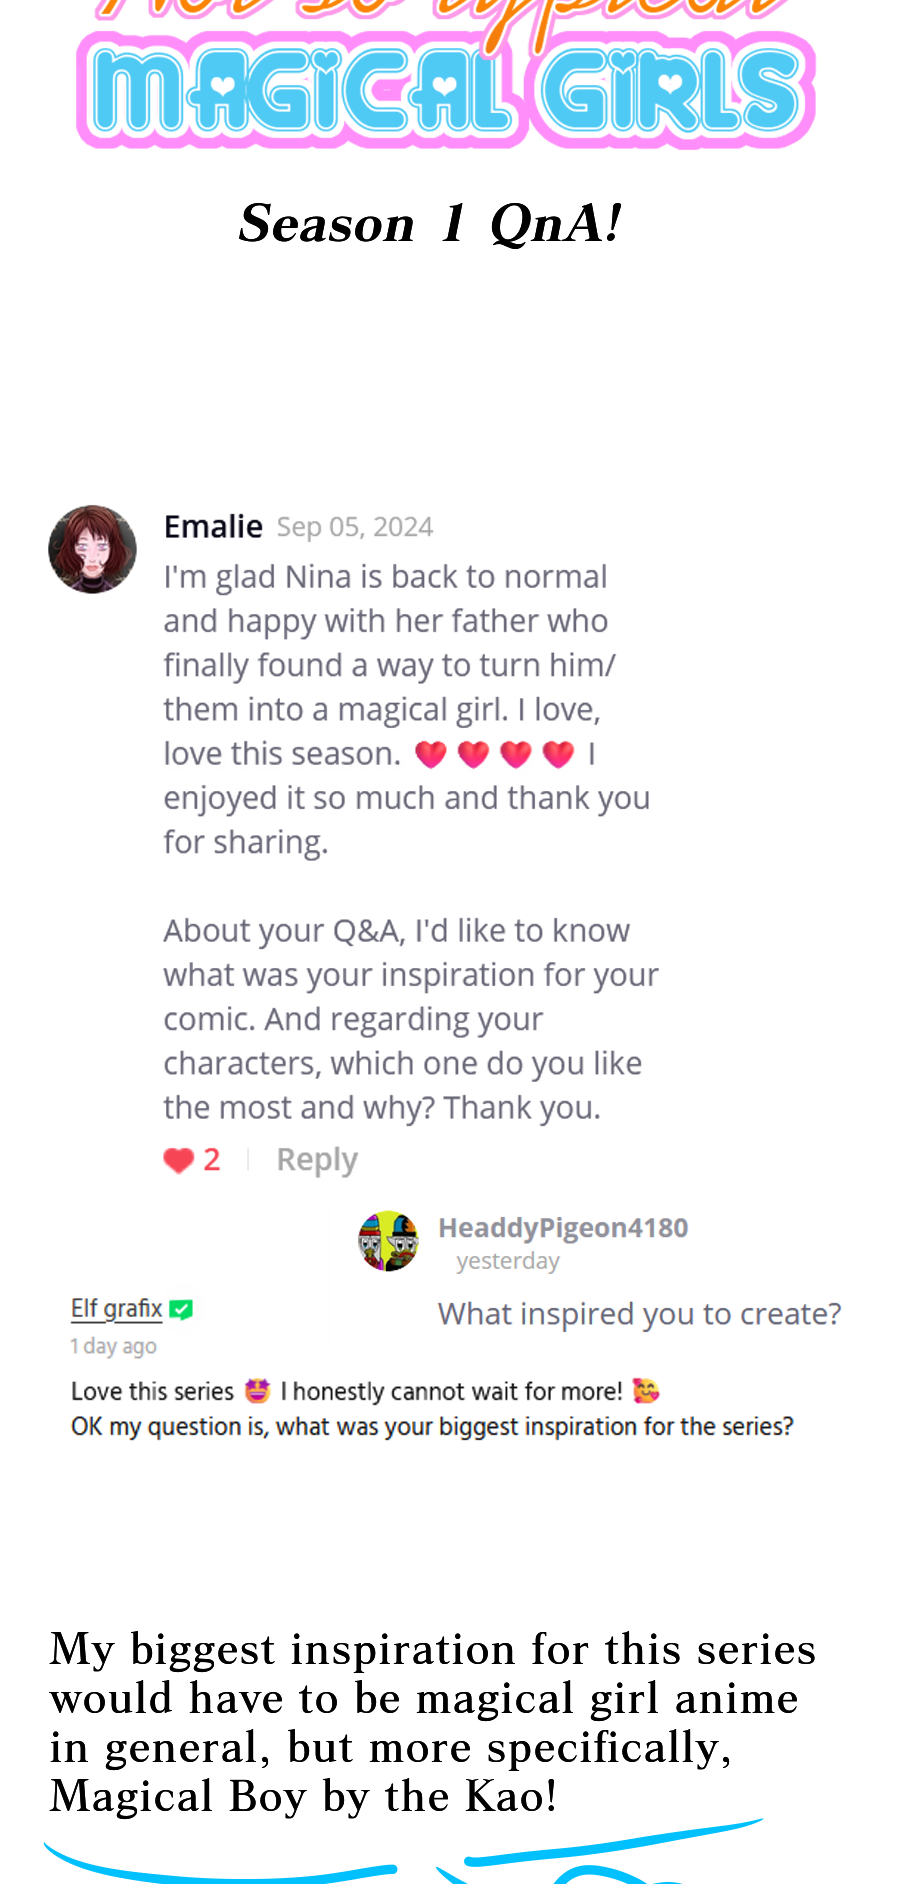Click the green verified badge beside Elf grafix

pyautogui.click(x=181, y=1309)
